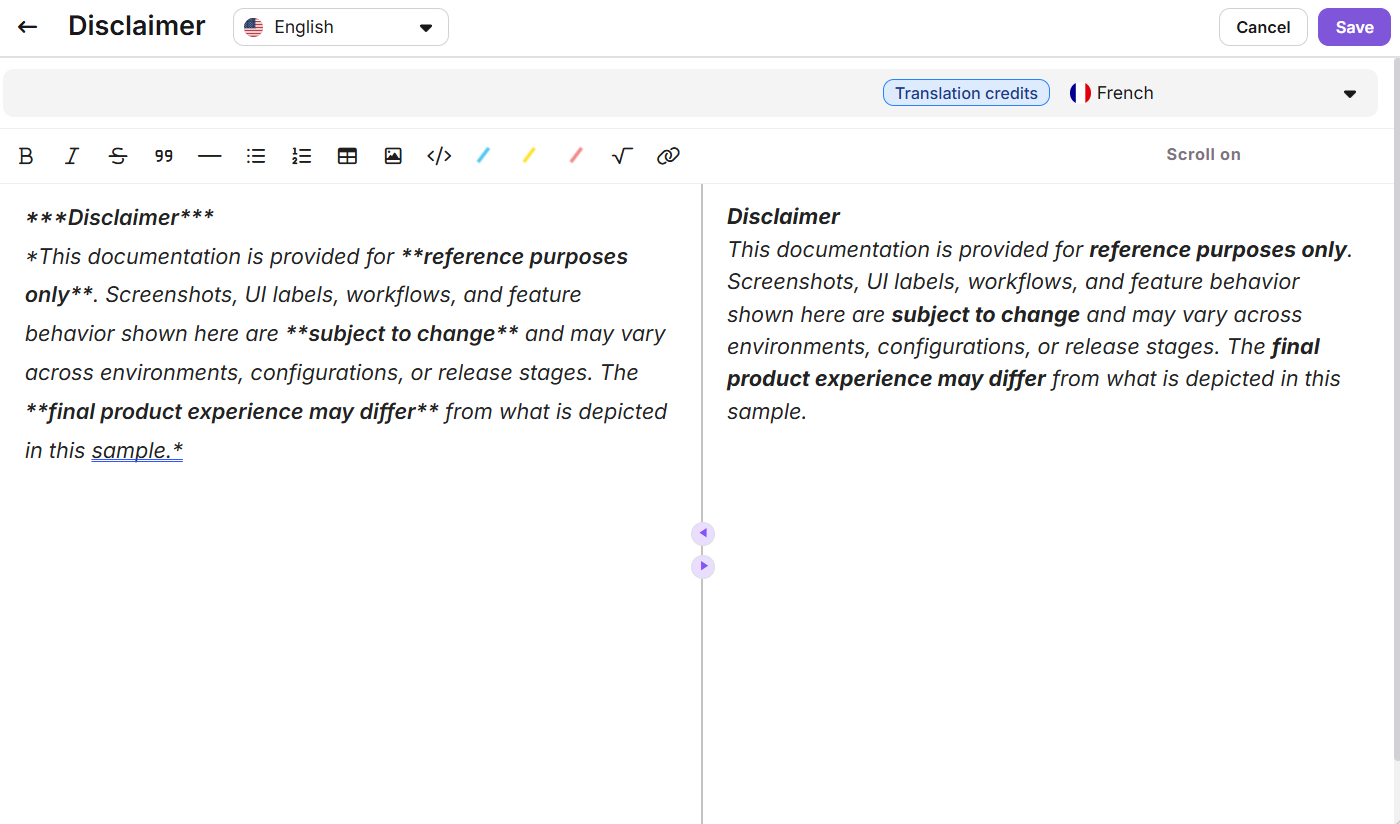
Task: Cancel editing the disclaimer
Action: [x=1262, y=27]
